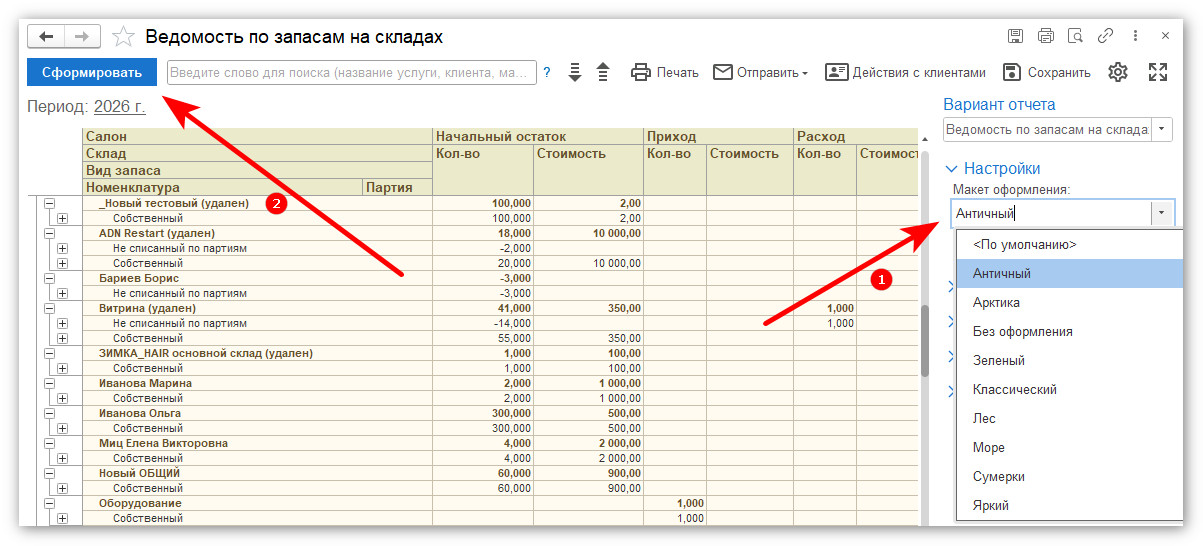The image size is (1203, 546).
Task: Collapse the Витрина (удален) group
Action: 47,308
